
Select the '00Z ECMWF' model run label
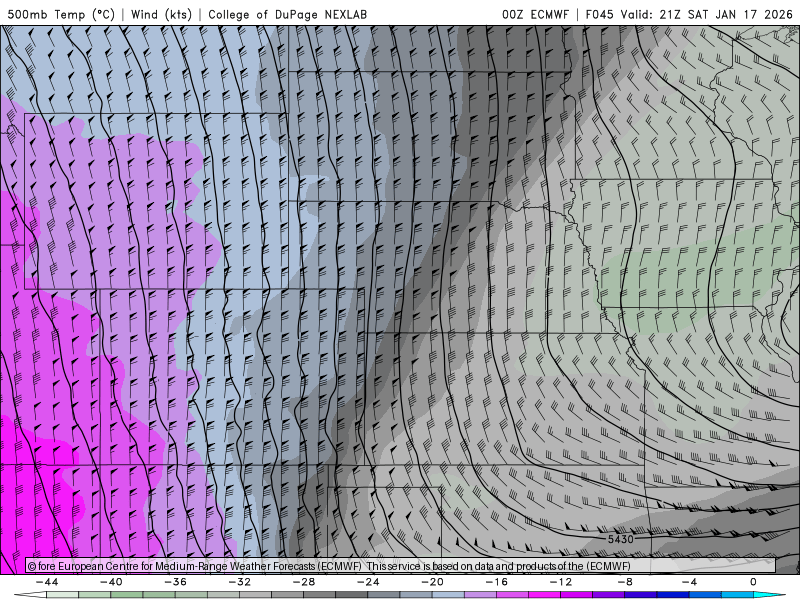point(535,14)
